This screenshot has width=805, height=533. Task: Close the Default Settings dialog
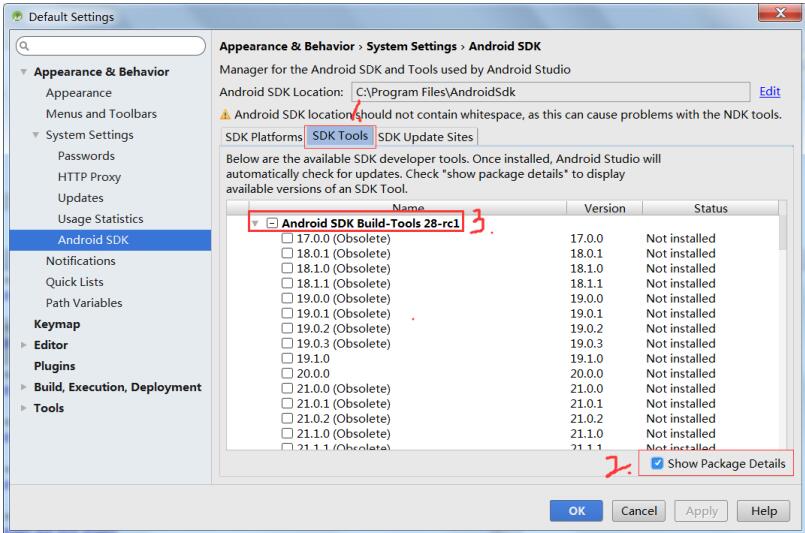pyautogui.click(x=779, y=13)
